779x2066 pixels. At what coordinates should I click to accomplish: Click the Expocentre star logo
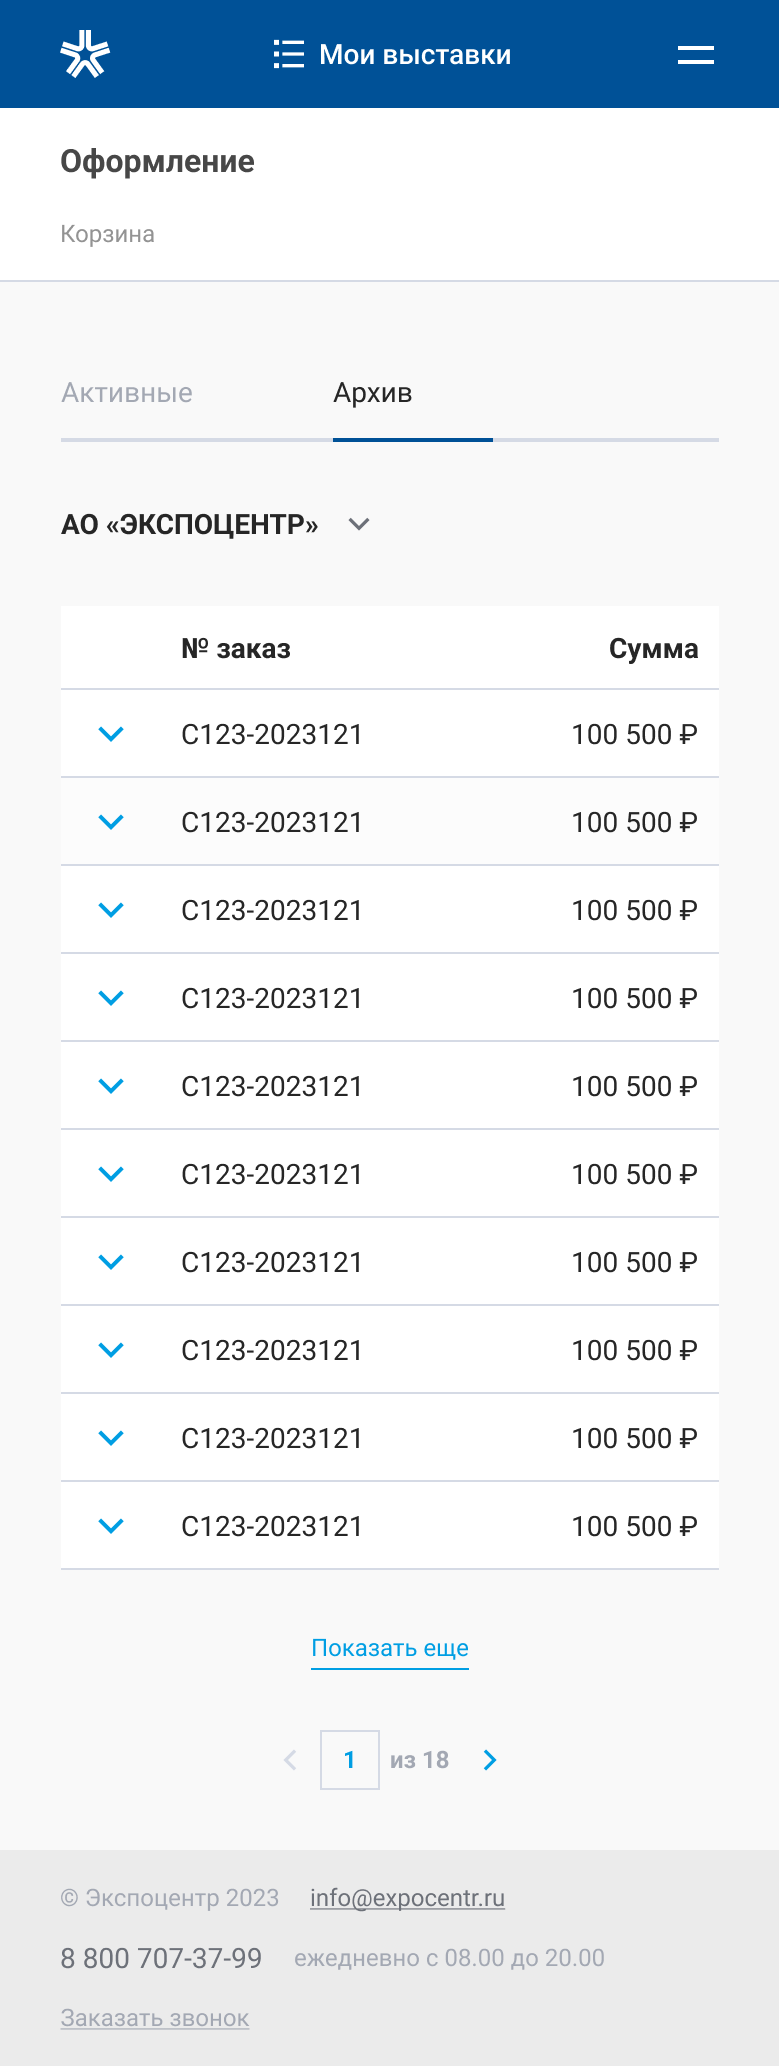[x=85, y=54]
